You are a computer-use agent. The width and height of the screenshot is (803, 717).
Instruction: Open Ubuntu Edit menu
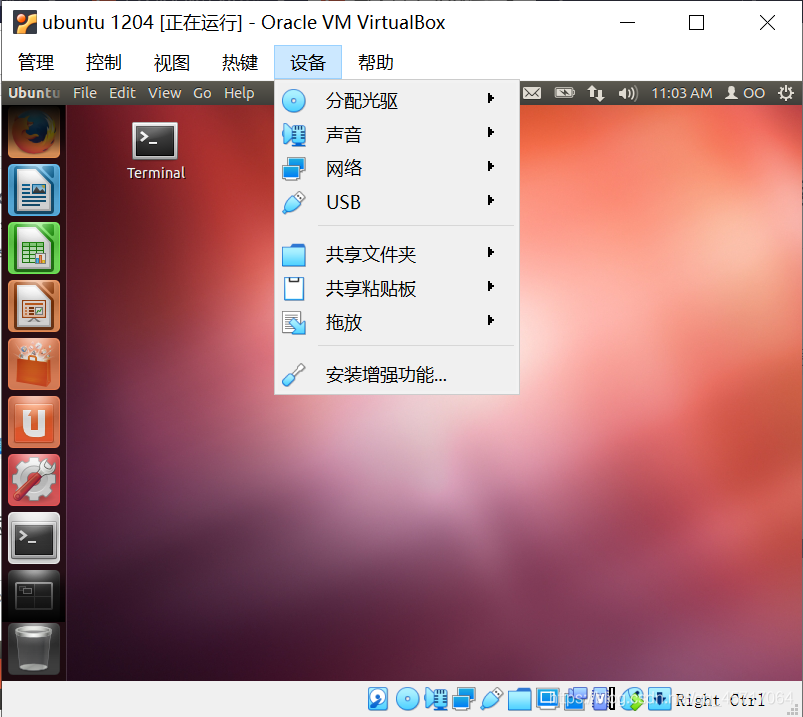[x=122, y=93]
